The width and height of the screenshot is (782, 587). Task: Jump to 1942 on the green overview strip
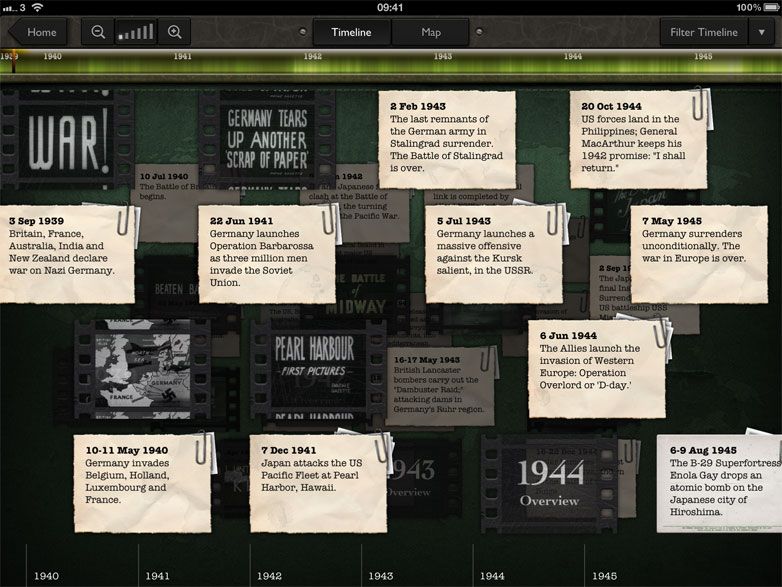tap(313, 56)
